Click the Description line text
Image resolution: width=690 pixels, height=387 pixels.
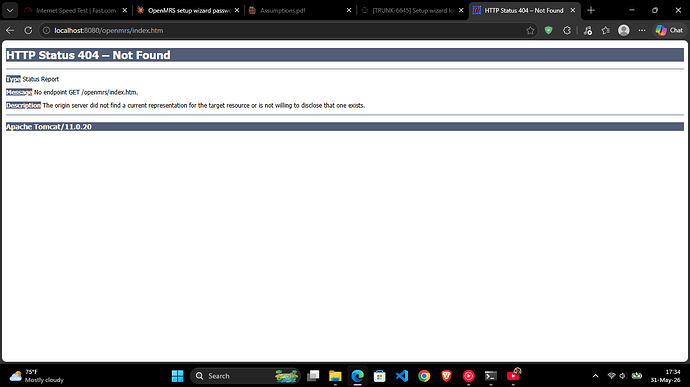204,106
